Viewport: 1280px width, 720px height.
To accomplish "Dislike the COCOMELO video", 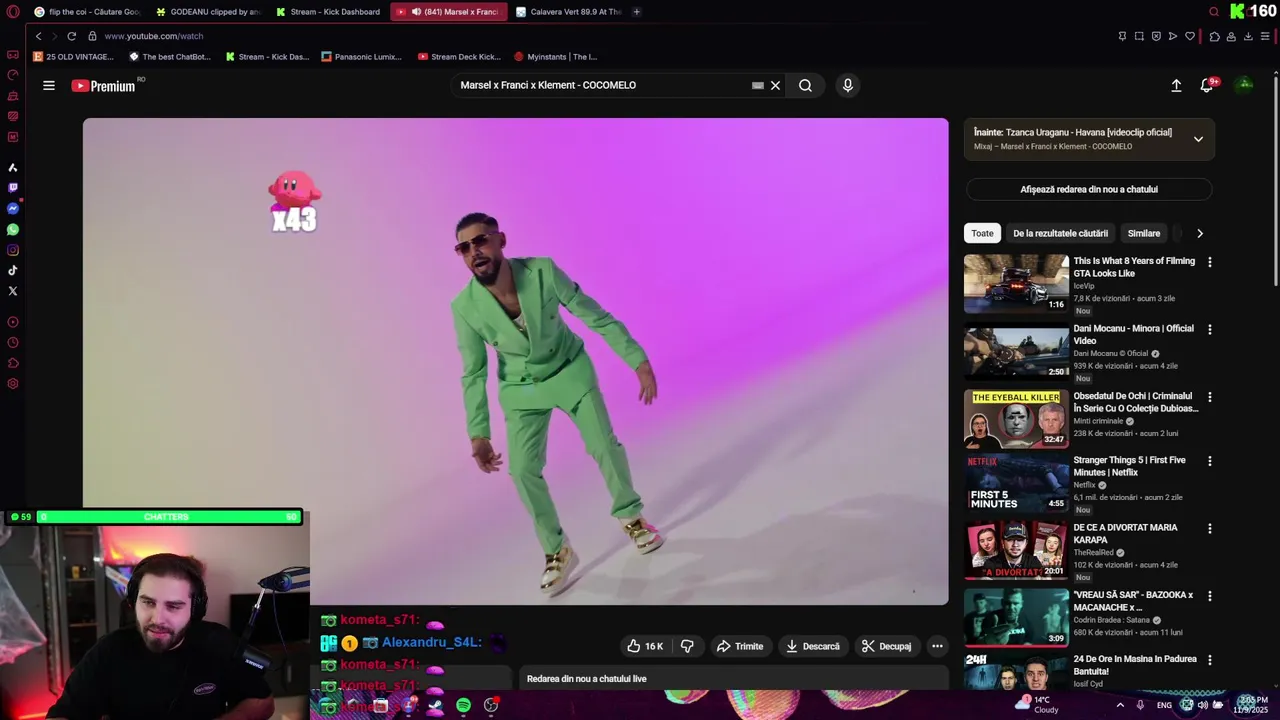I will click(x=687, y=646).
